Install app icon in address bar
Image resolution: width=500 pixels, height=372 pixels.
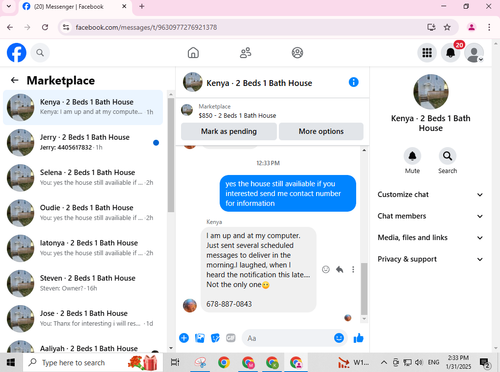click(x=431, y=27)
